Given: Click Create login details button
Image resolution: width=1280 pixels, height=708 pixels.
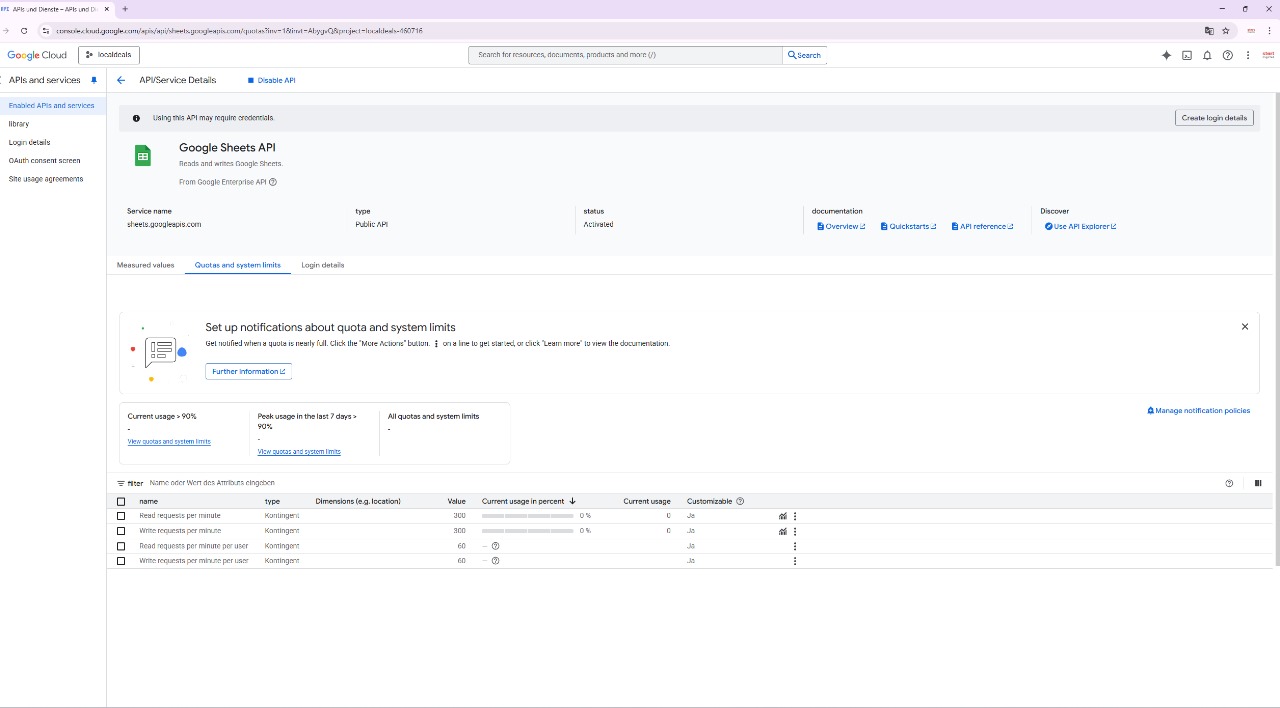Looking at the screenshot, I should pos(1214,118).
